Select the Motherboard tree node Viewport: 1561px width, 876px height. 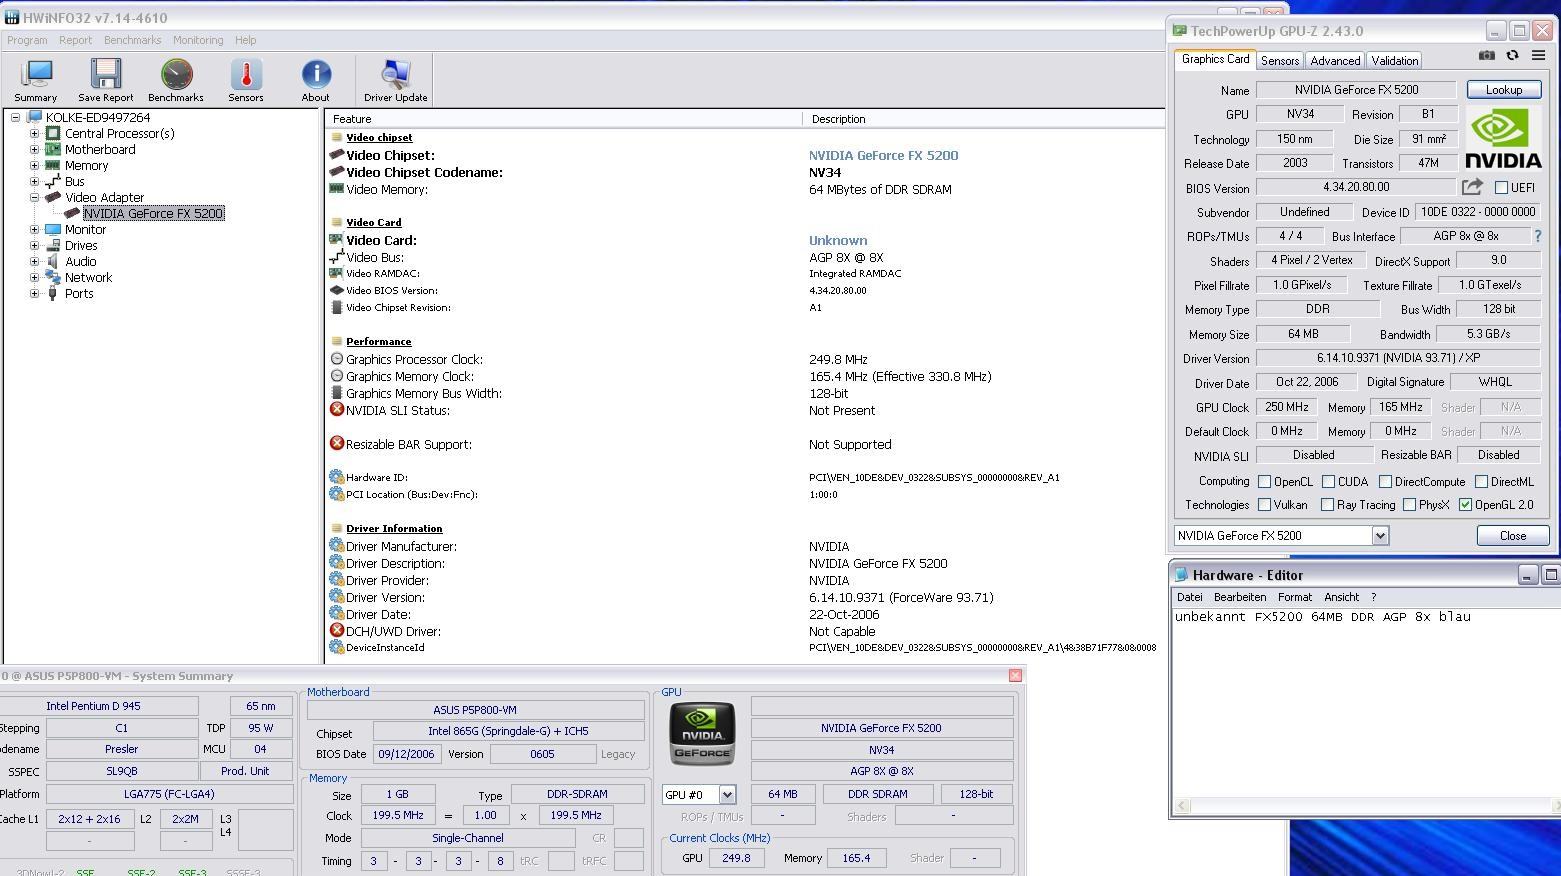pyautogui.click(x=100, y=149)
